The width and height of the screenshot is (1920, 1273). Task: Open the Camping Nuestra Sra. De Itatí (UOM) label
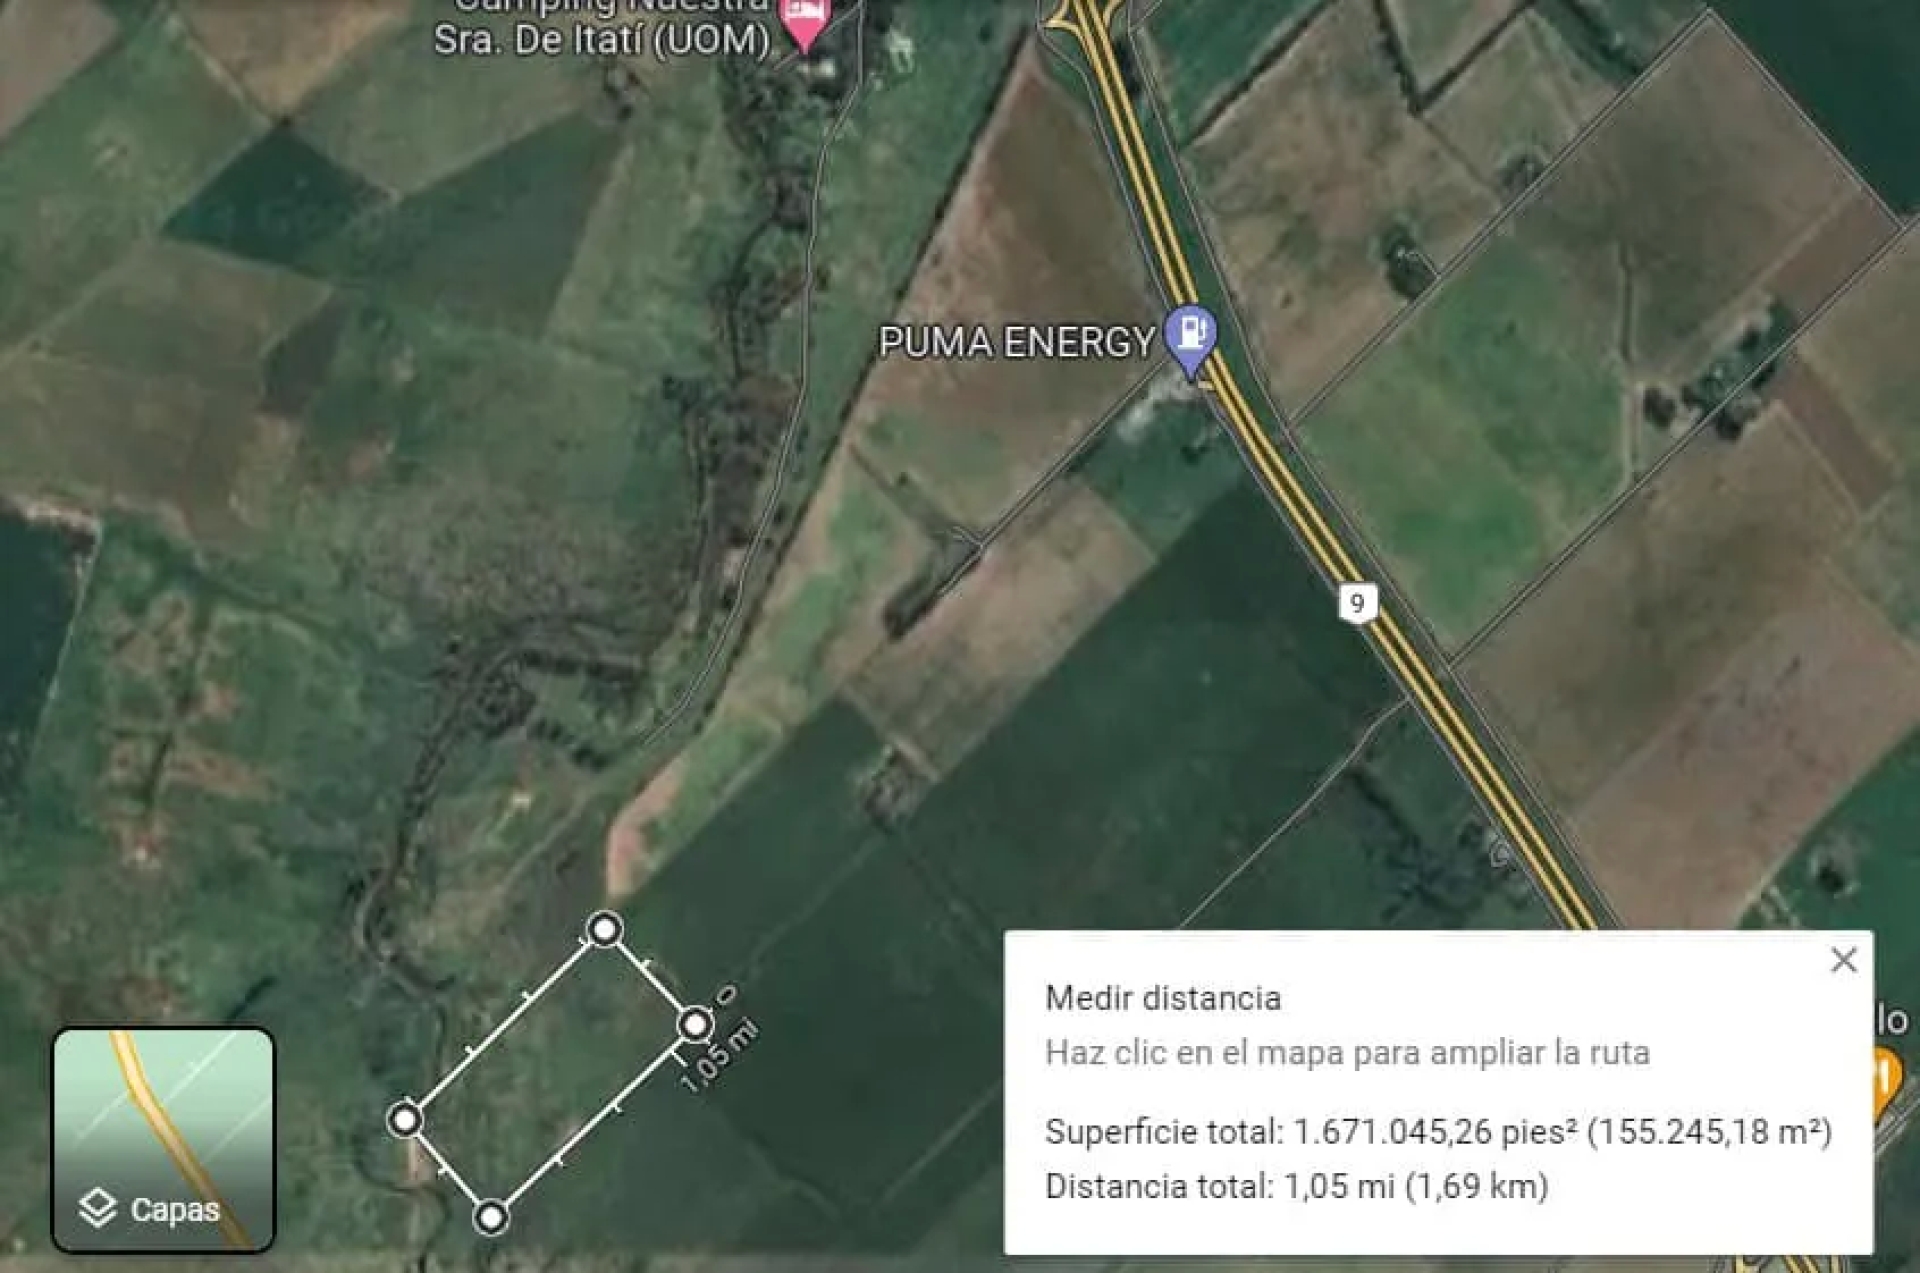(602, 27)
